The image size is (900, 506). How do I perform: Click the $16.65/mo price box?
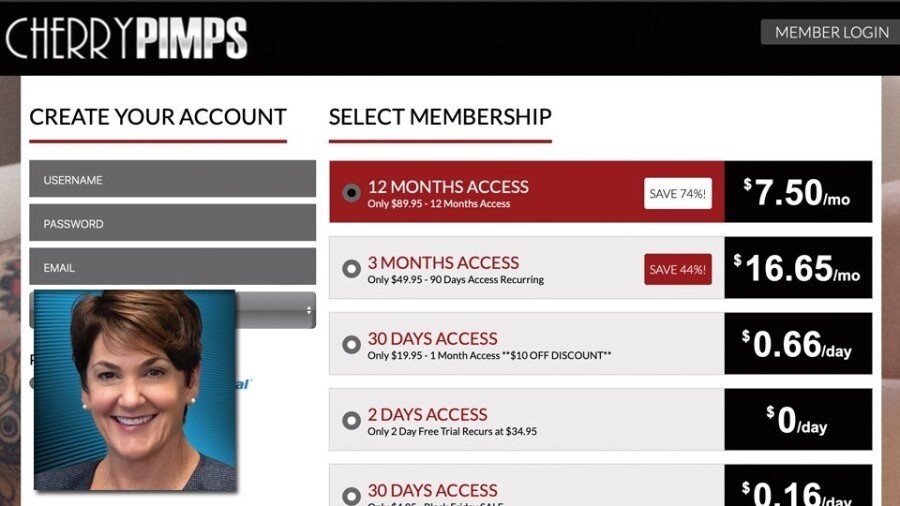tap(797, 268)
